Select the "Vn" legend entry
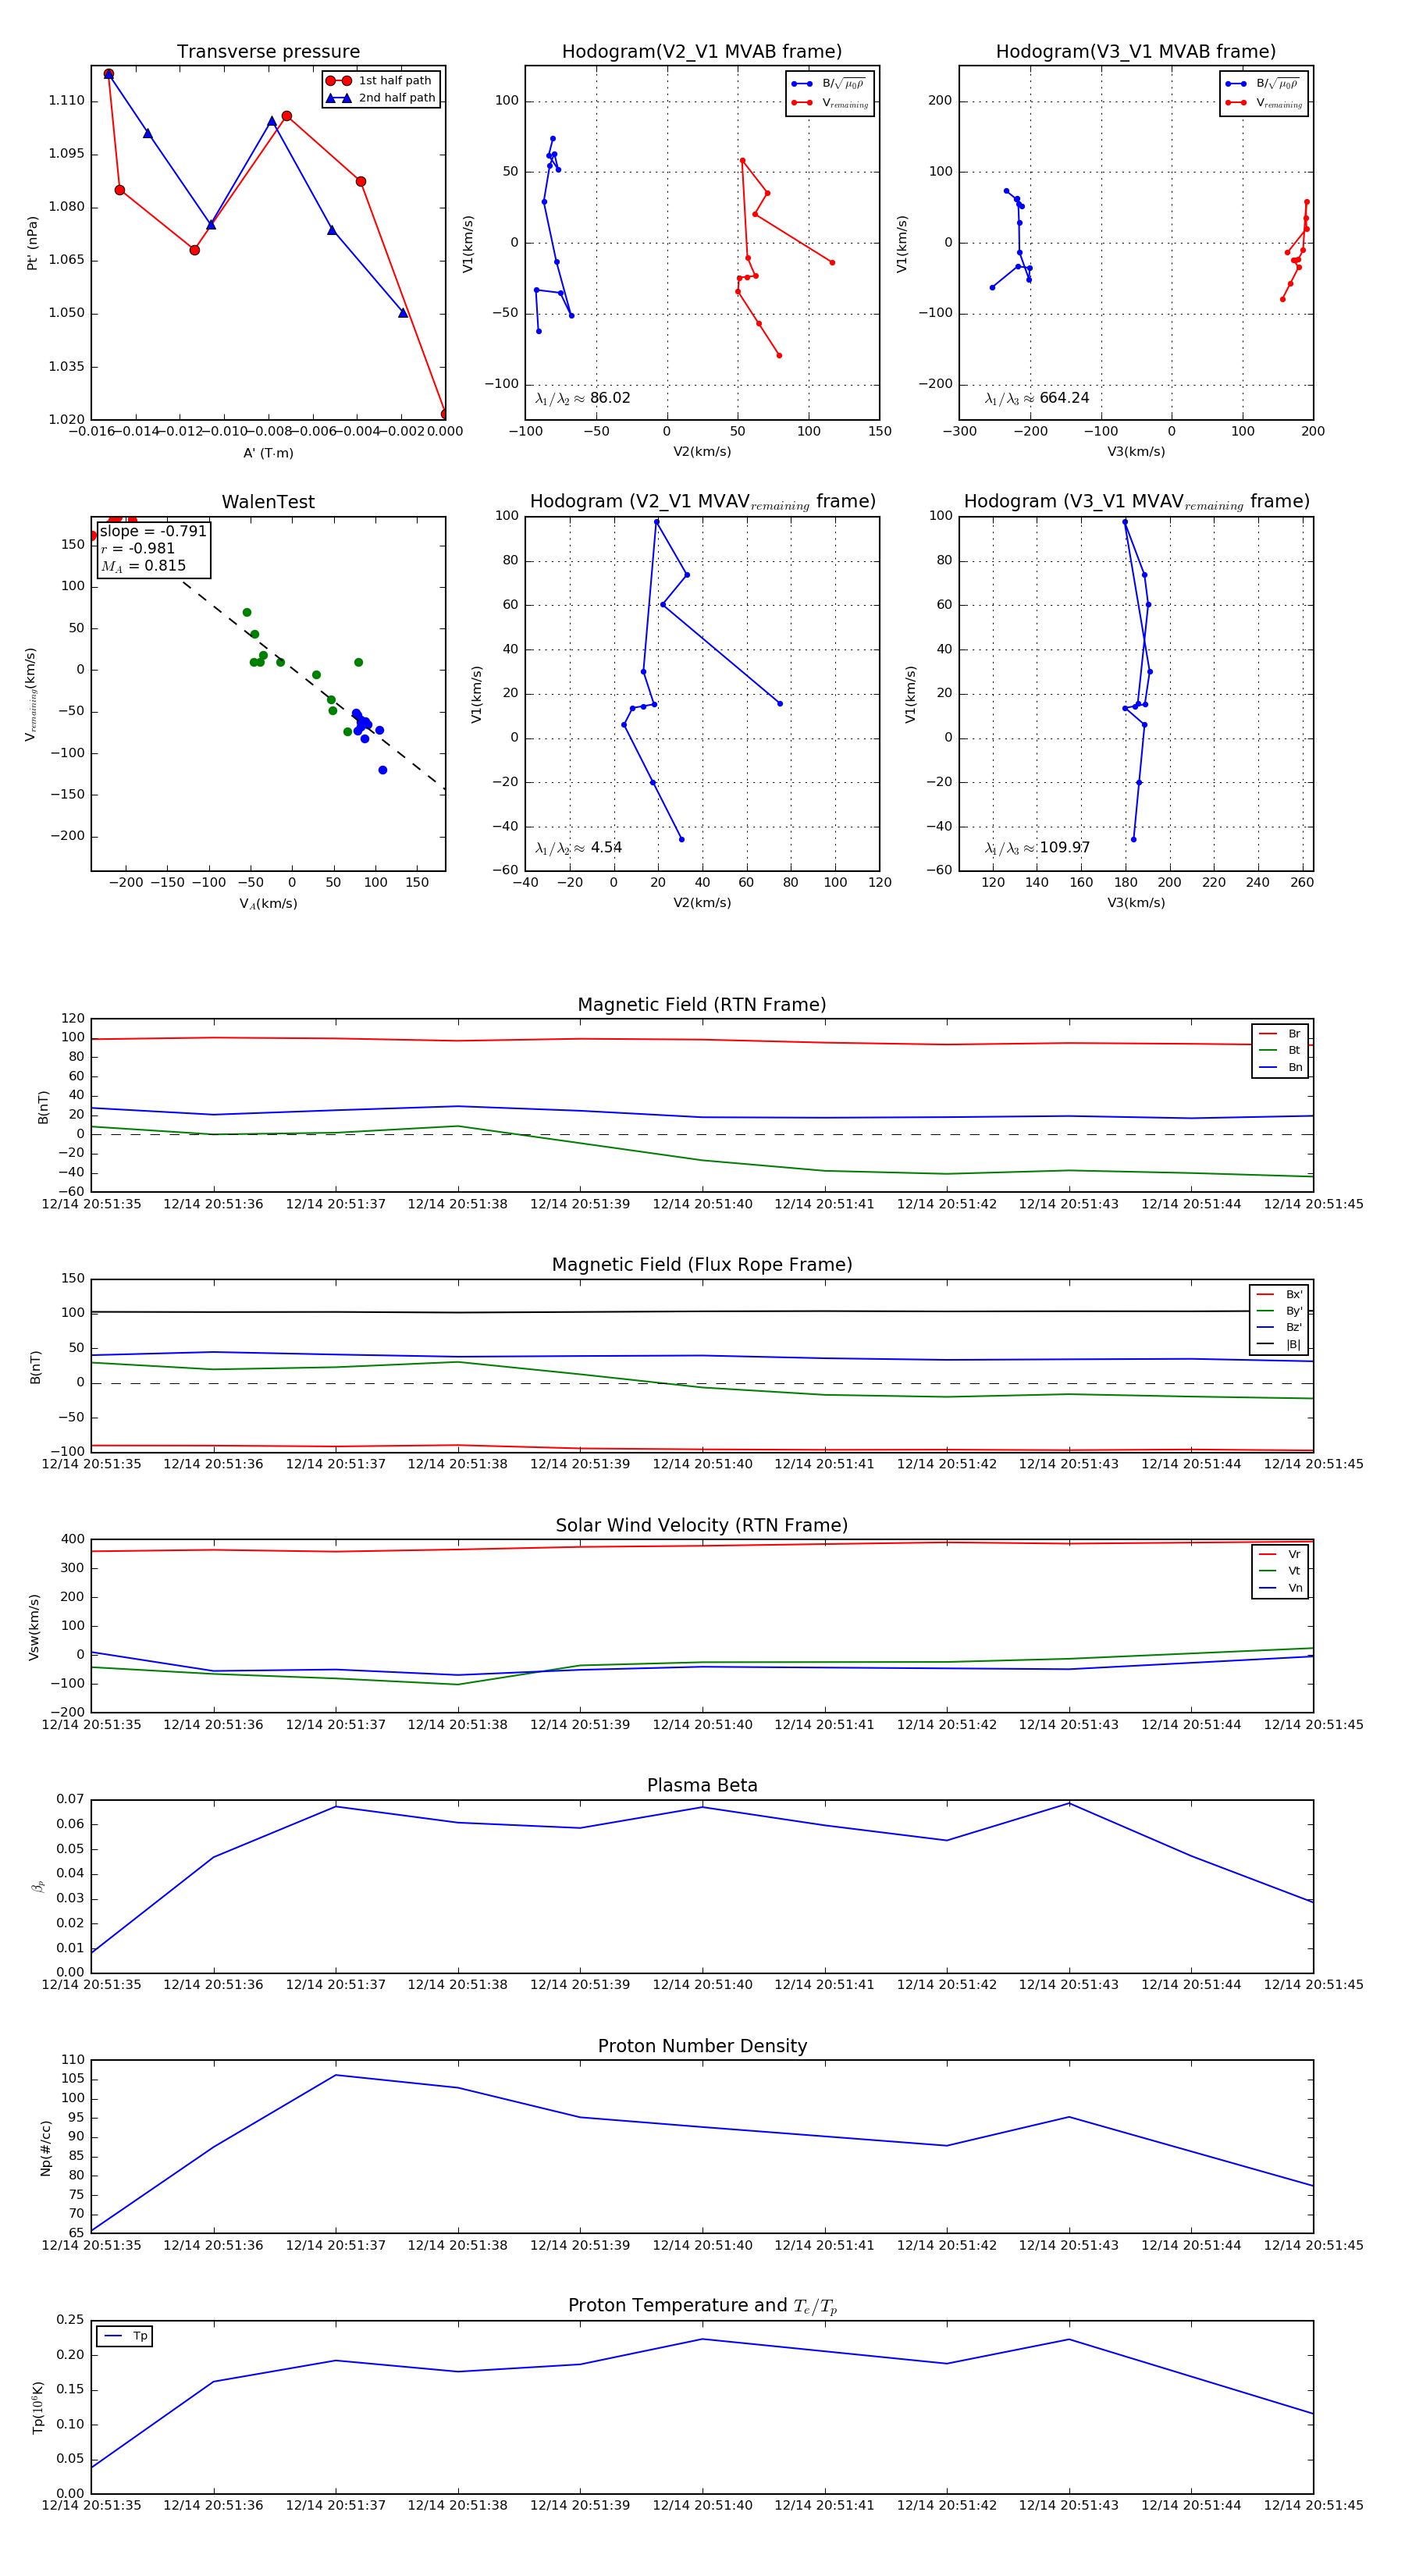 click(1280, 1588)
